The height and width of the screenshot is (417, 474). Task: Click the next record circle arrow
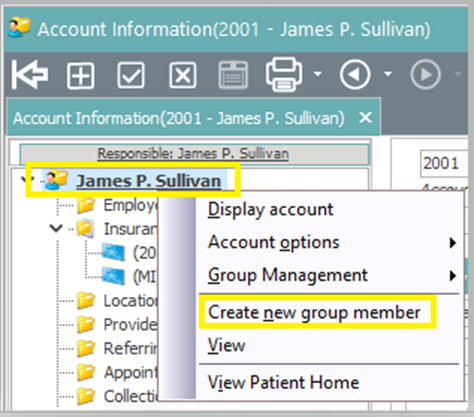(426, 75)
